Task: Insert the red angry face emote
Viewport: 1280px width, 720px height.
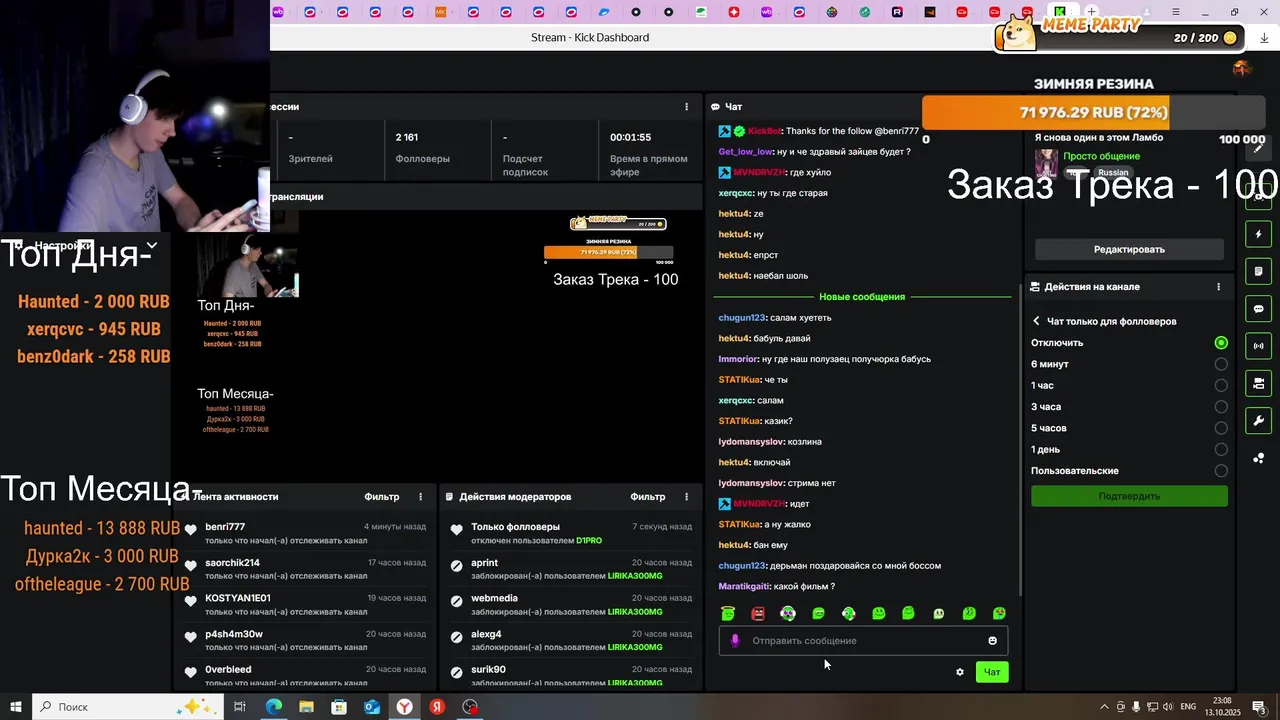Action: 758,613
